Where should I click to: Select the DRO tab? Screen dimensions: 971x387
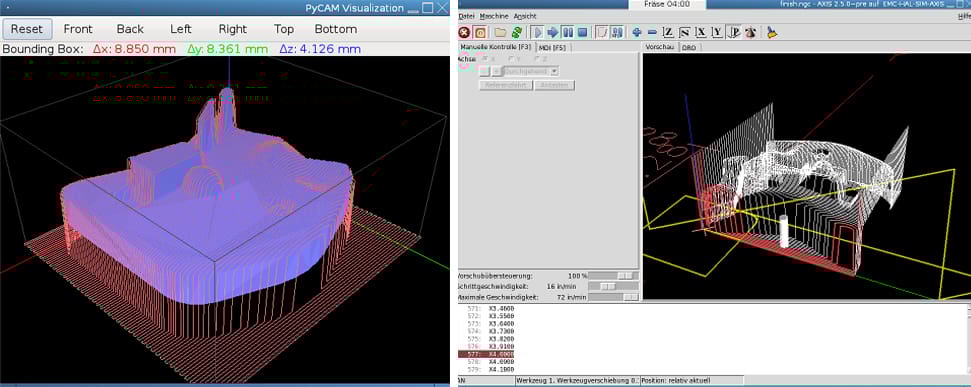(x=689, y=47)
